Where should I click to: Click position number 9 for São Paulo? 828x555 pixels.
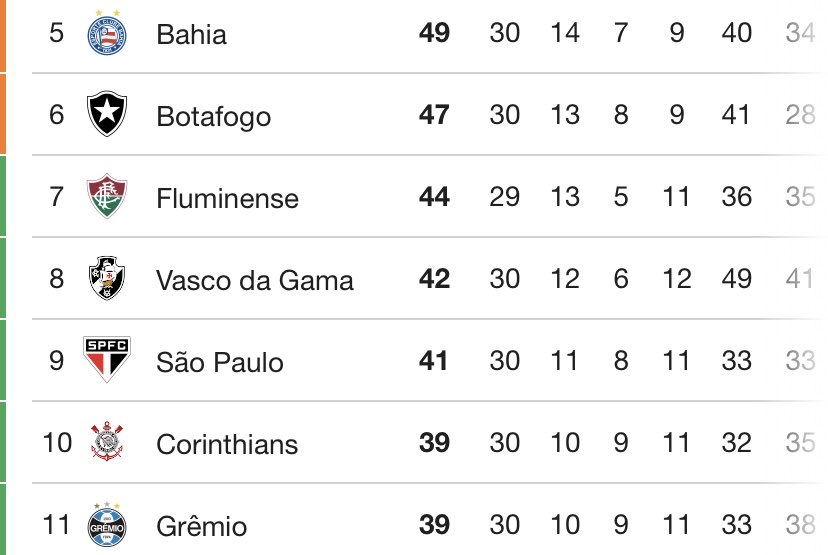56,360
